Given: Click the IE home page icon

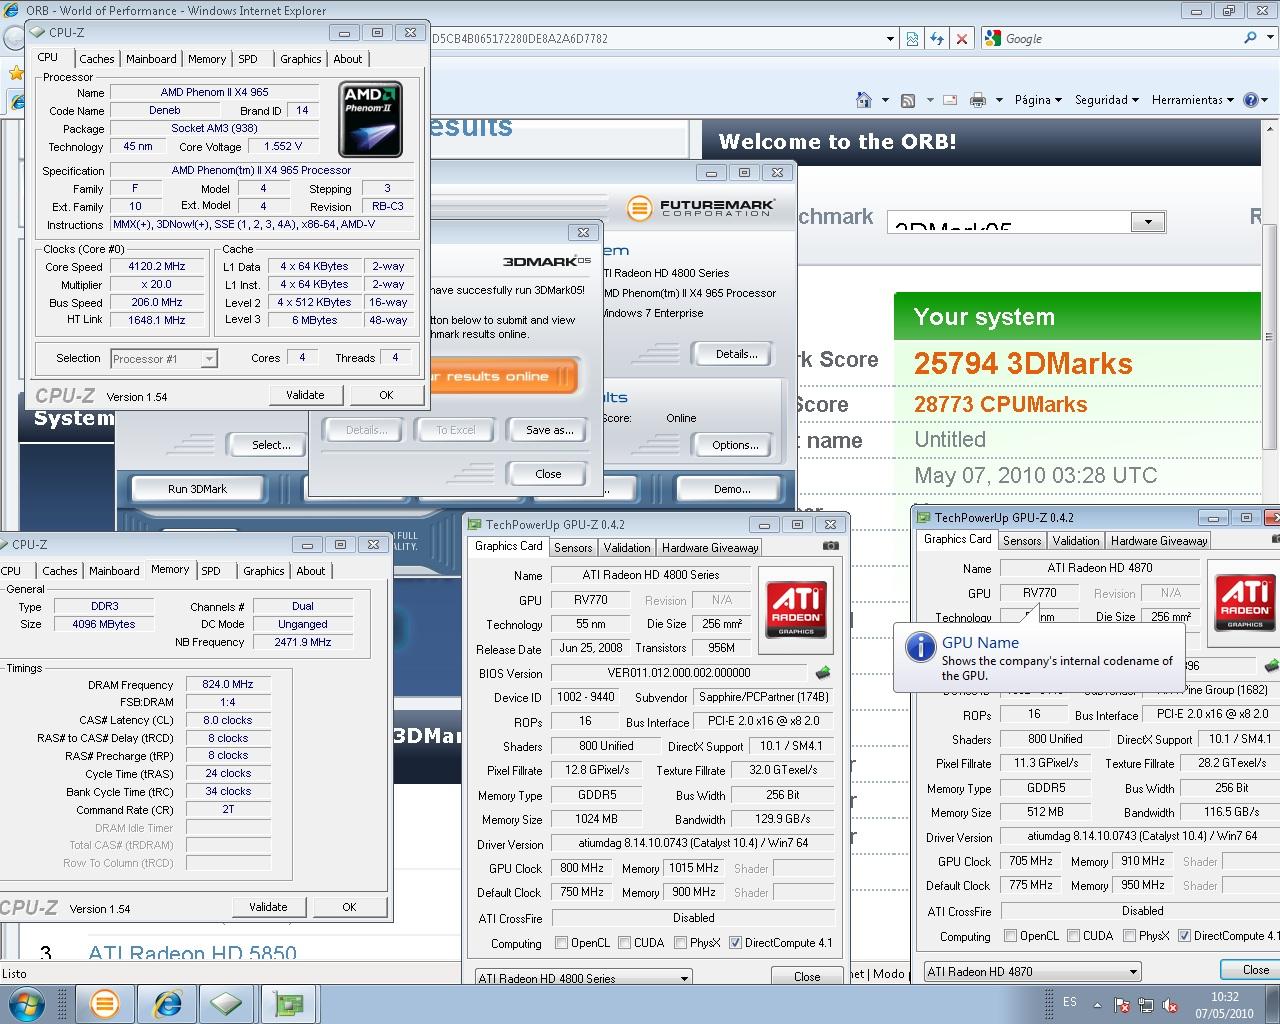Looking at the screenshot, I should tap(864, 100).
